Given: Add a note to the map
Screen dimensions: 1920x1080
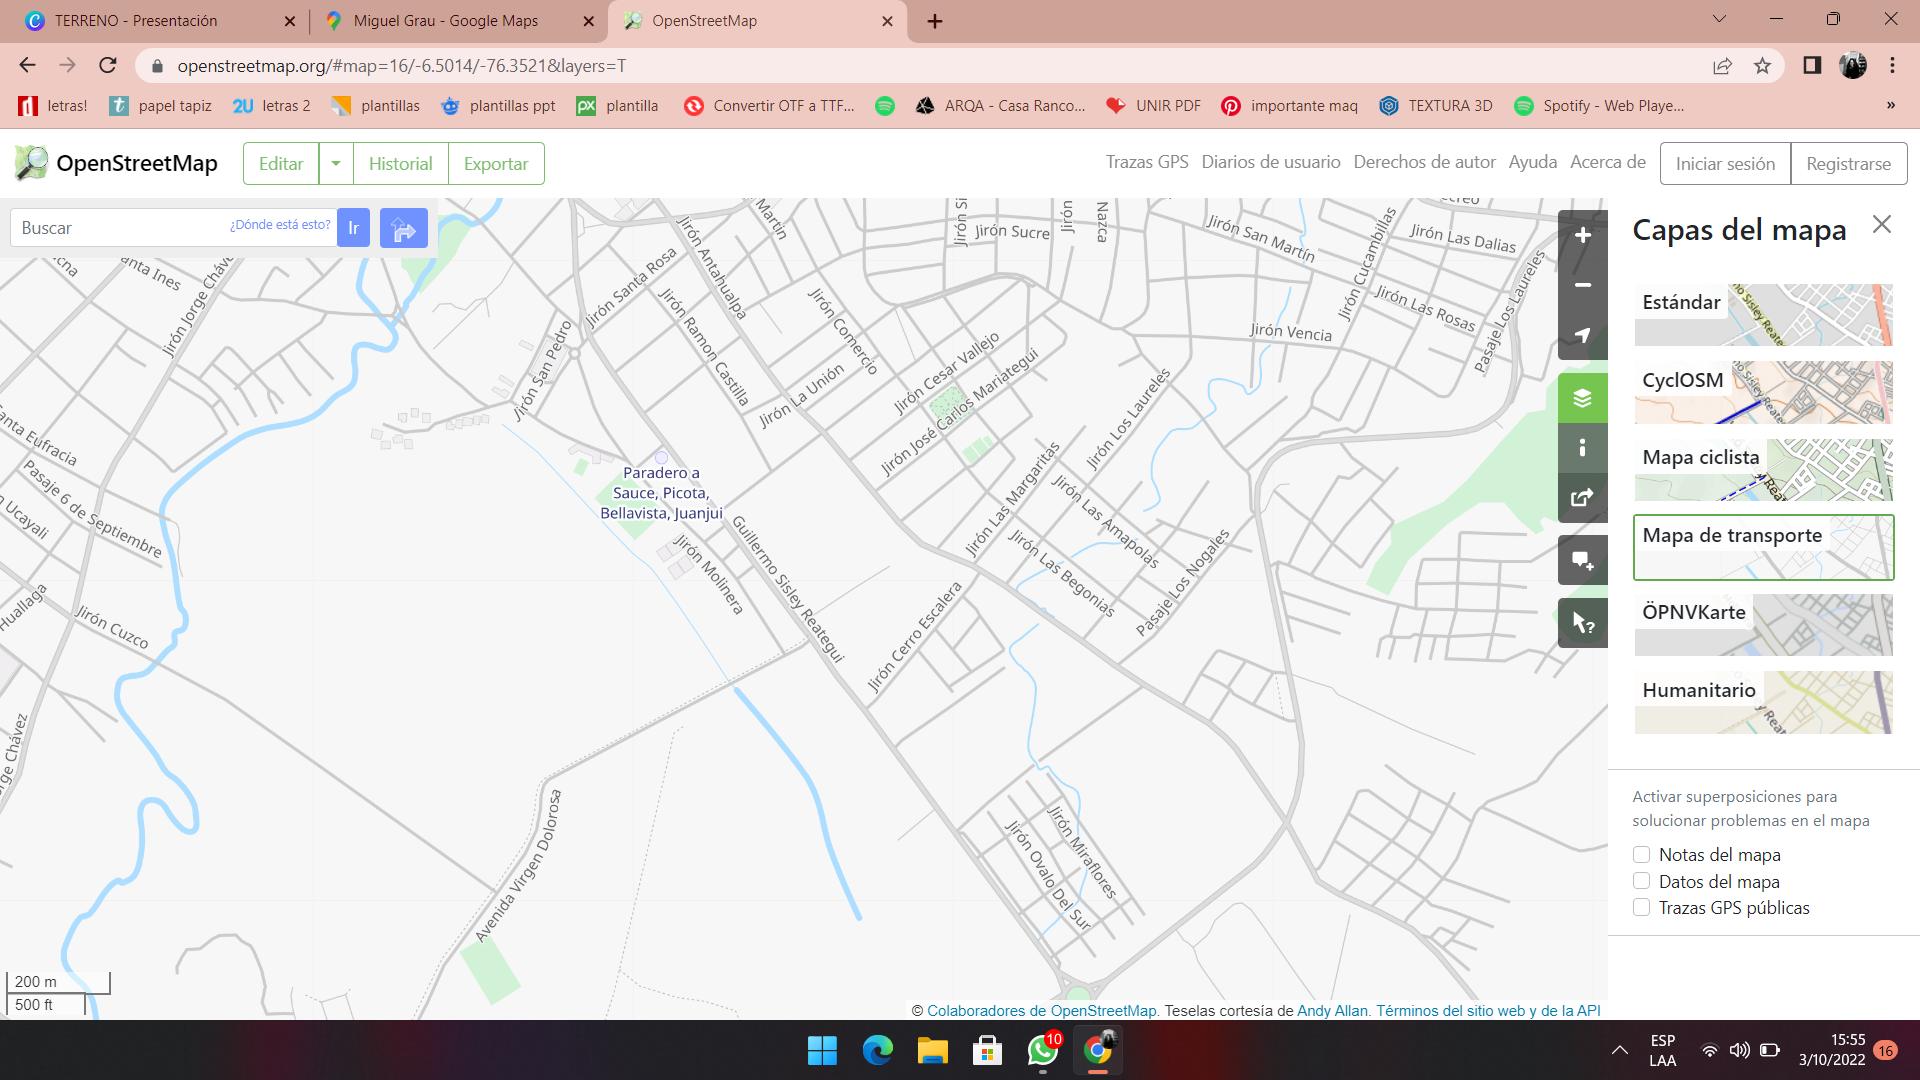Looking at the screenshot, I should click(x=1582, y=561).
